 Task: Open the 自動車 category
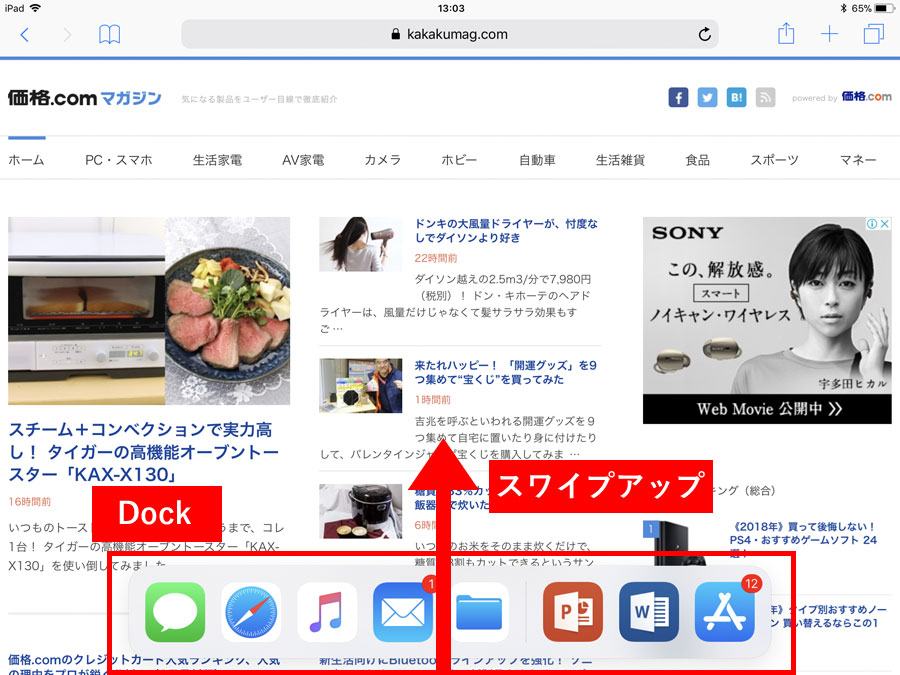click(x=537, y=160)
